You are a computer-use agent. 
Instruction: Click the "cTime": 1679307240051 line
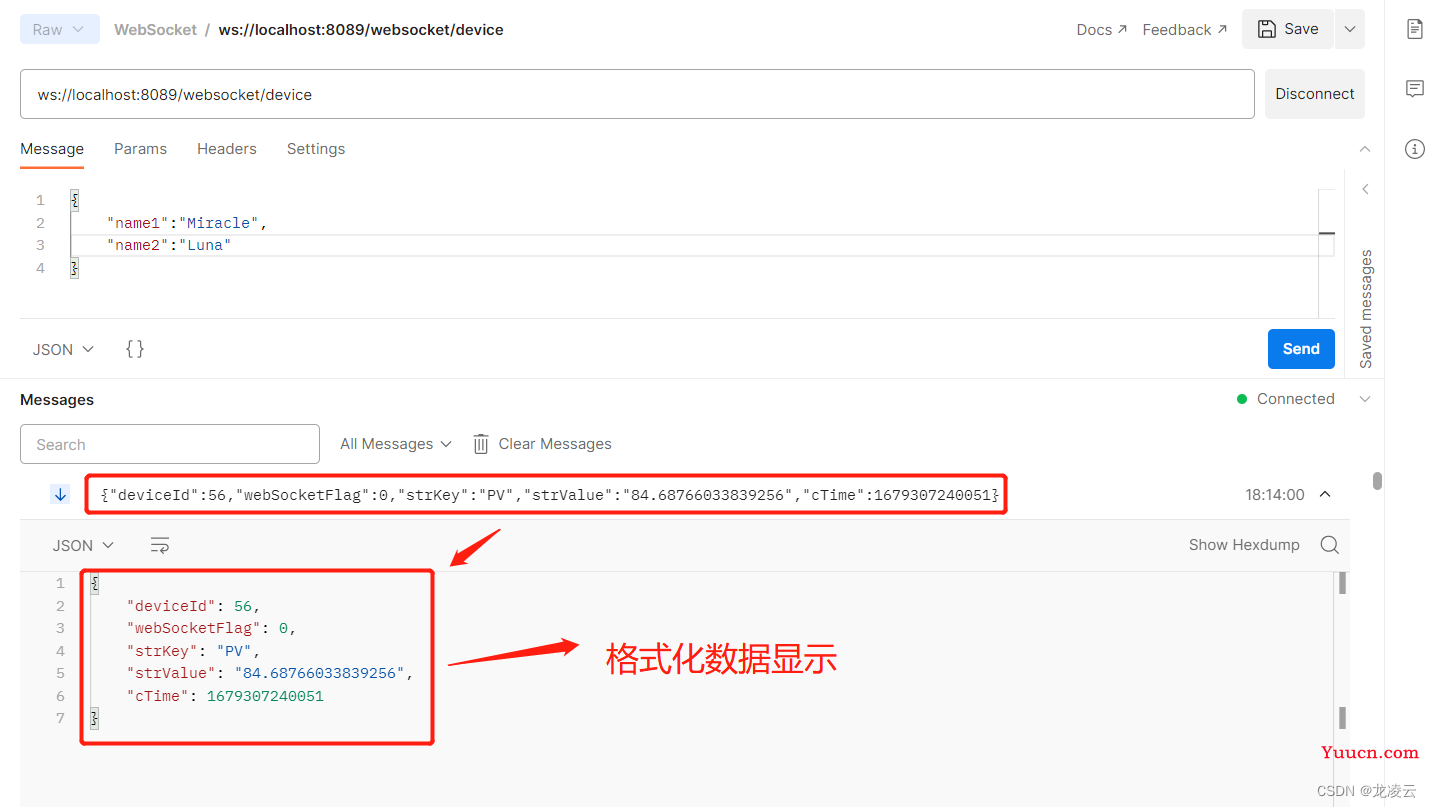point(224,696)
